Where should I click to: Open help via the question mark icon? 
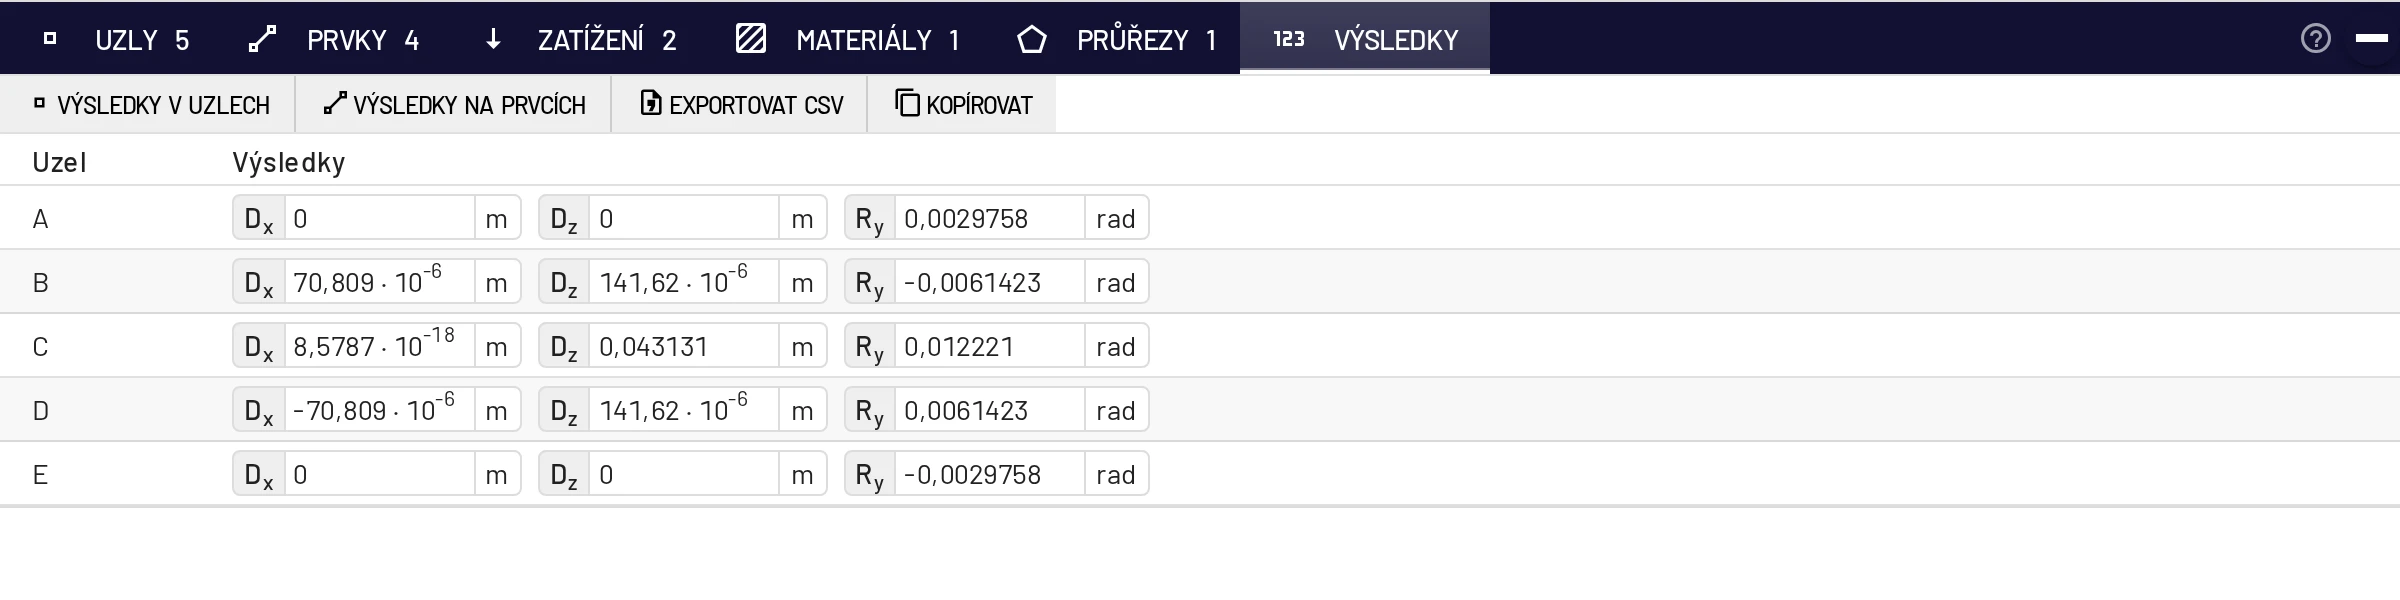(2316, 39)
